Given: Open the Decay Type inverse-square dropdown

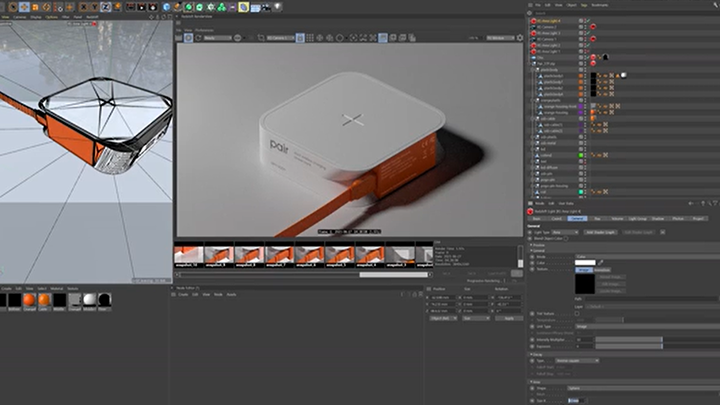Looking at the screenshot, I should [x=577, y=361].
